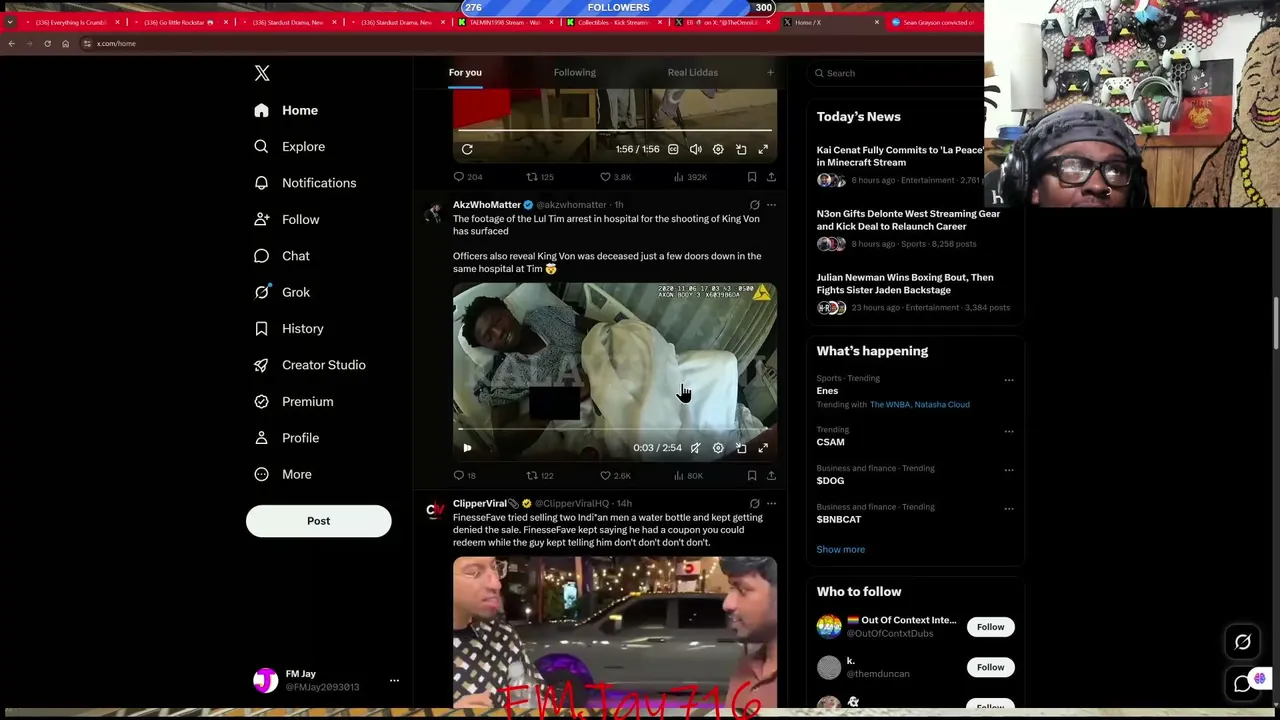Open AkzWhoMatter's profile picture
Image resolution: width=1280 pixels, height=720 pixels.
434,212
